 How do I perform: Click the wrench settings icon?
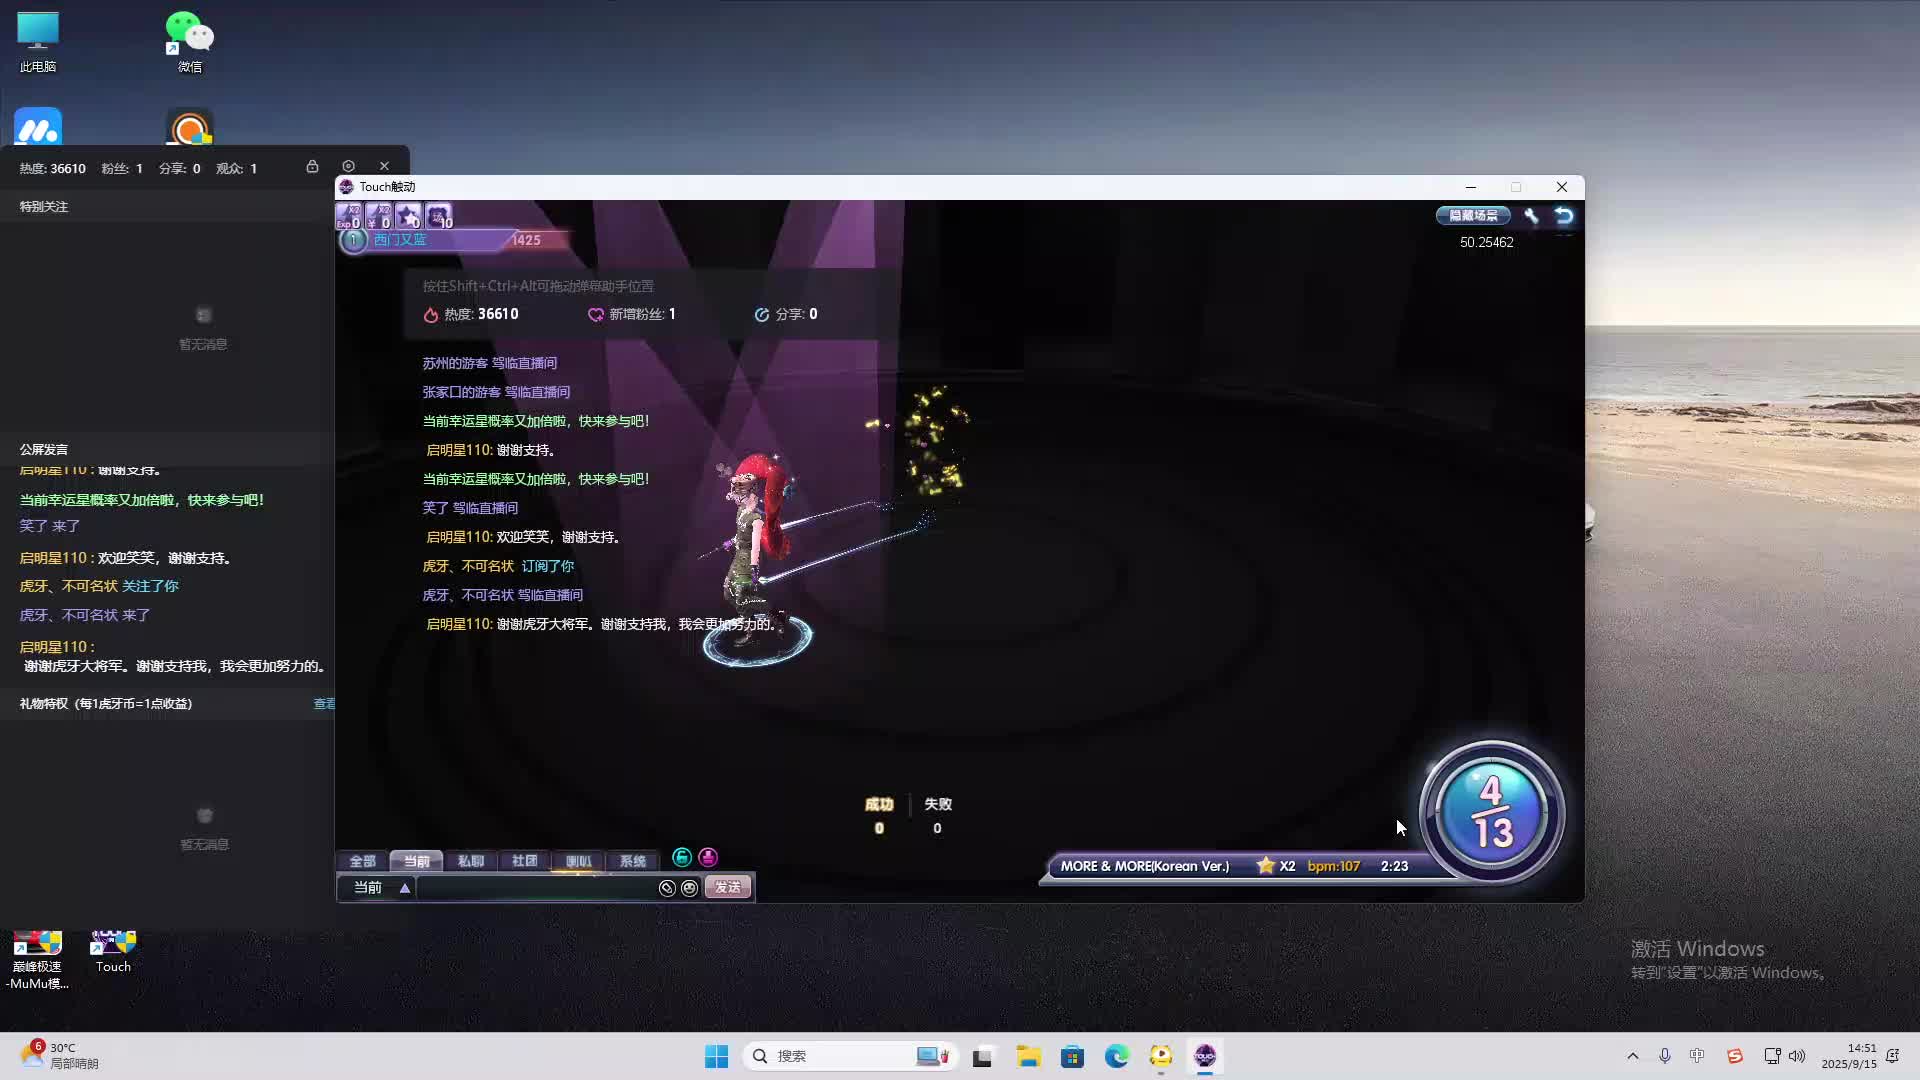click(x=1531, y=215)
